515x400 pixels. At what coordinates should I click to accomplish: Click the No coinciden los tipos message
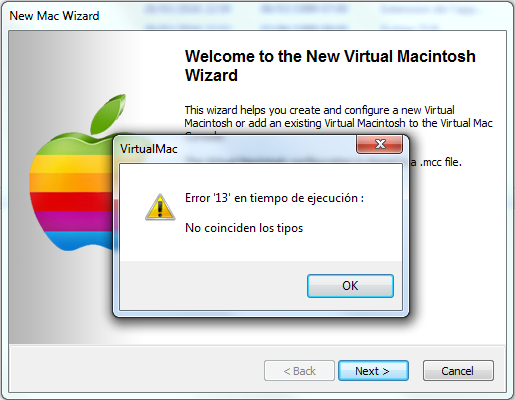click(x=244, y=228)
